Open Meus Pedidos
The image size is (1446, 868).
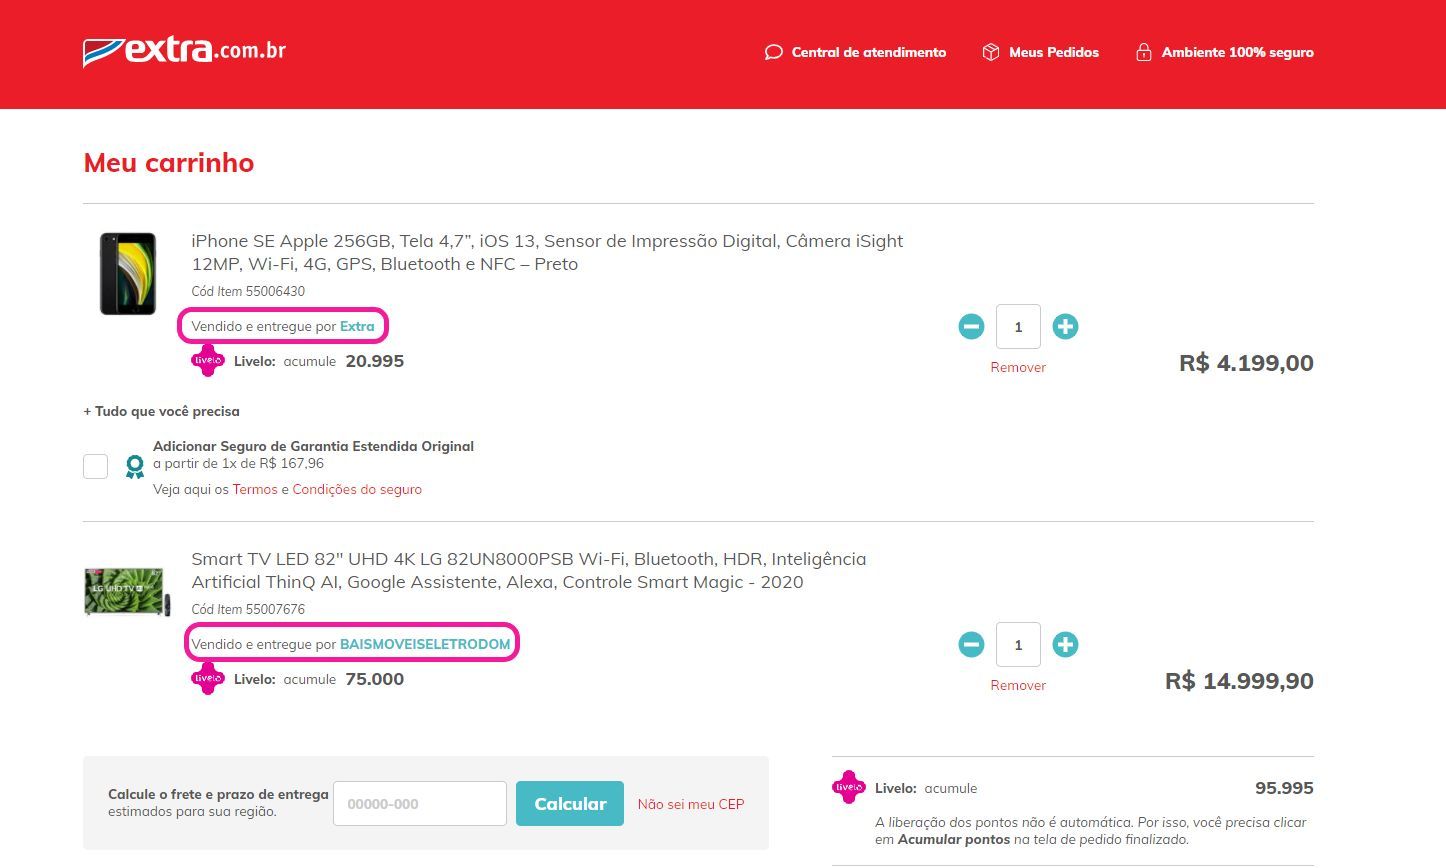click(1054, 52)
